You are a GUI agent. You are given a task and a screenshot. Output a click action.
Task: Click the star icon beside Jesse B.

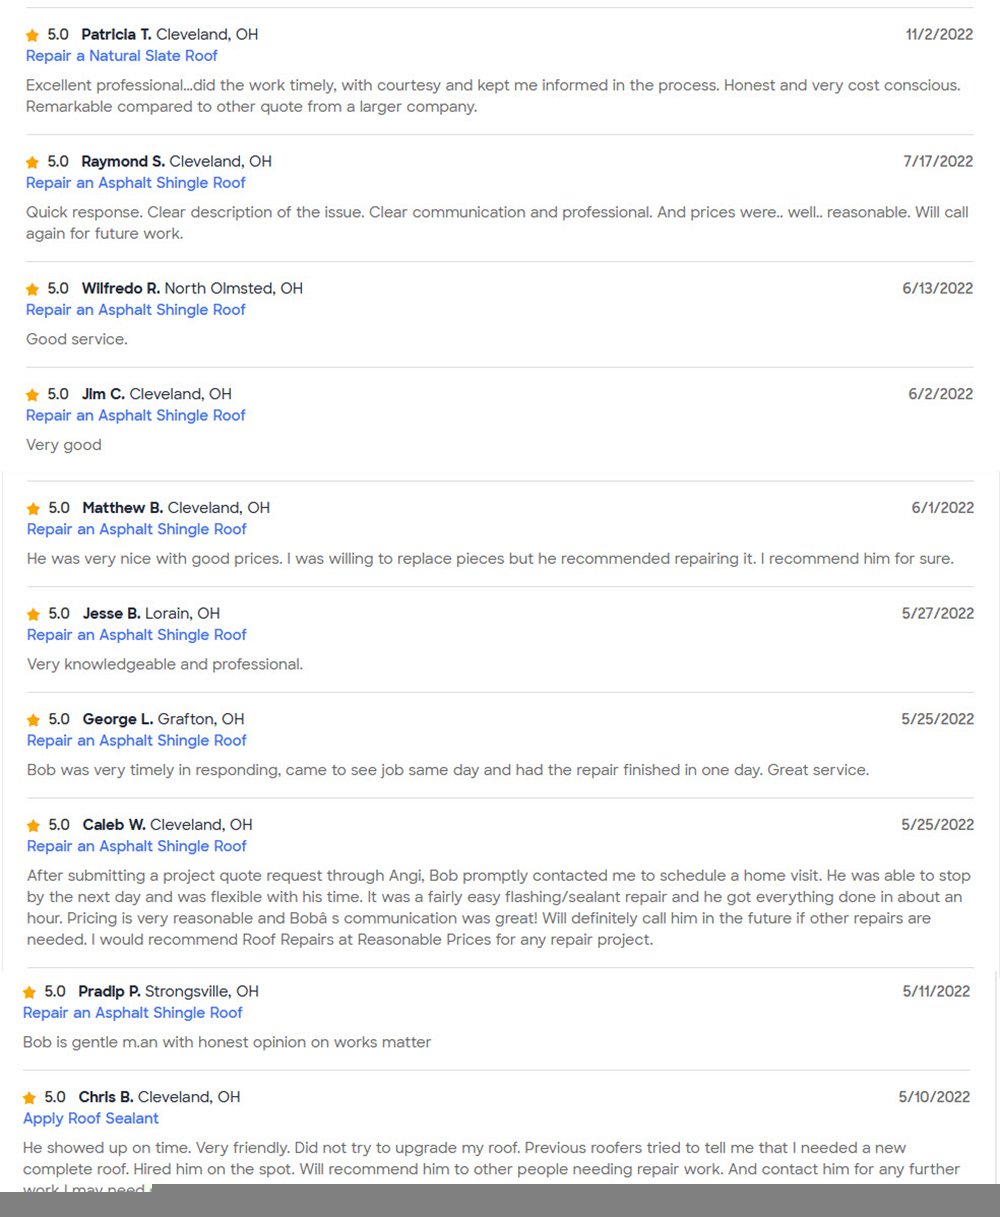pos(33,615)
